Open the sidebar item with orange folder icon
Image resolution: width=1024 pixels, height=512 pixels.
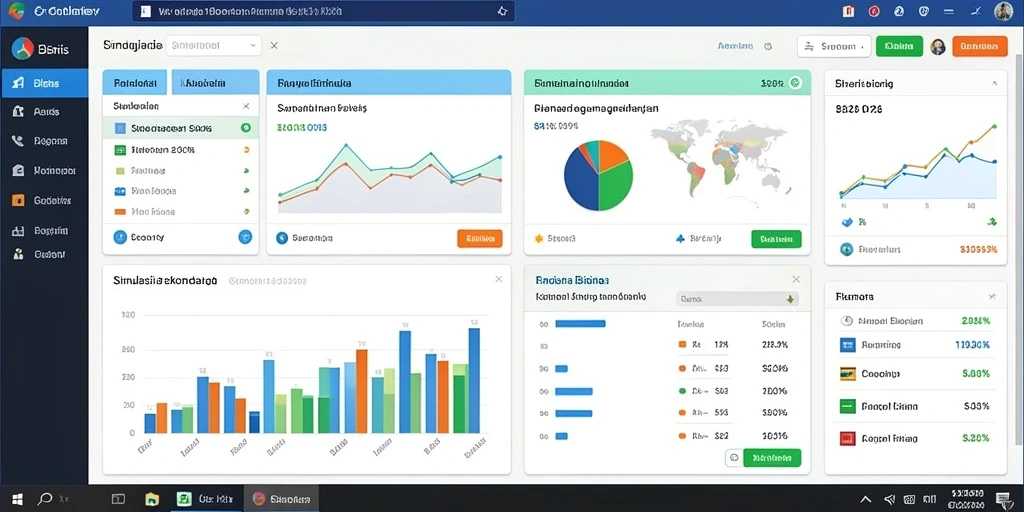pyautogui.click(x=44, y=200)
